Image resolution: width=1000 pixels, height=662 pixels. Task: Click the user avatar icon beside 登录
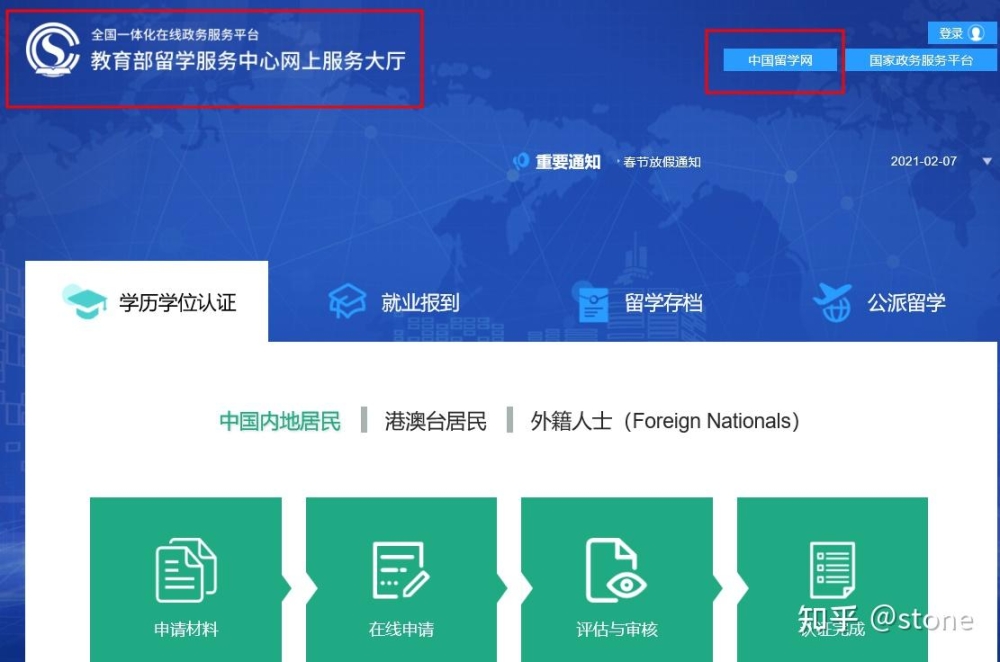(x=976, y=33)
